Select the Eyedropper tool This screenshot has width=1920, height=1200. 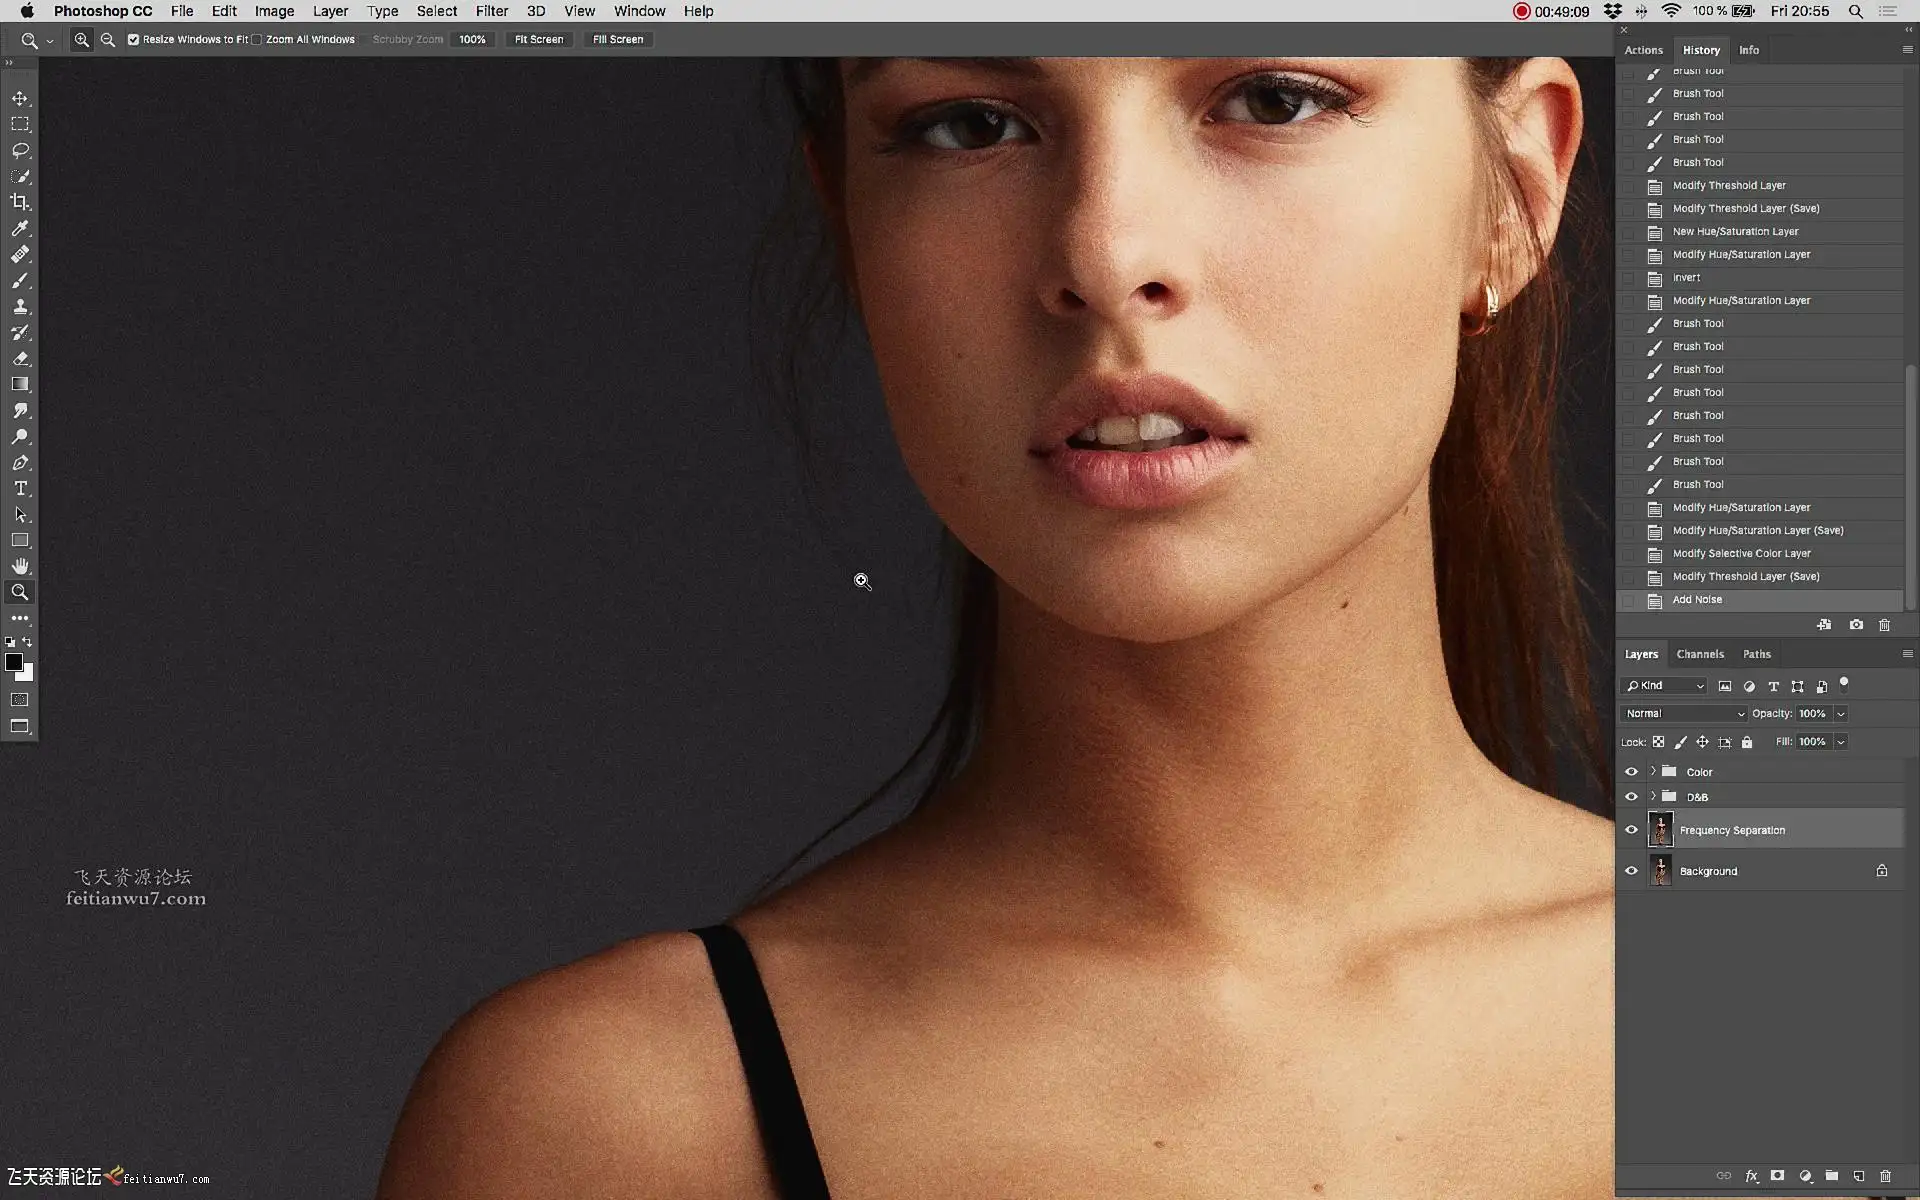20,228
